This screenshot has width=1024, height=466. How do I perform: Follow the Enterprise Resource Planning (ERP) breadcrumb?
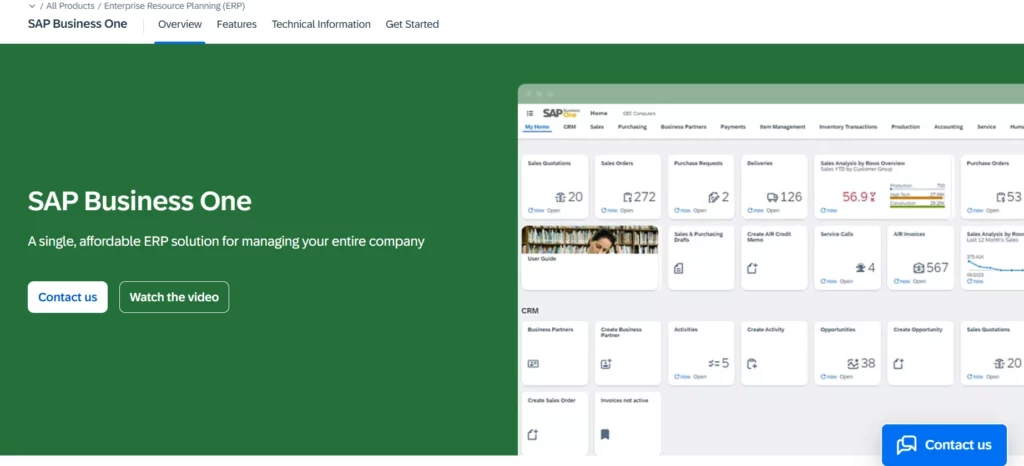pyautogui.click(x=174, y=6)
